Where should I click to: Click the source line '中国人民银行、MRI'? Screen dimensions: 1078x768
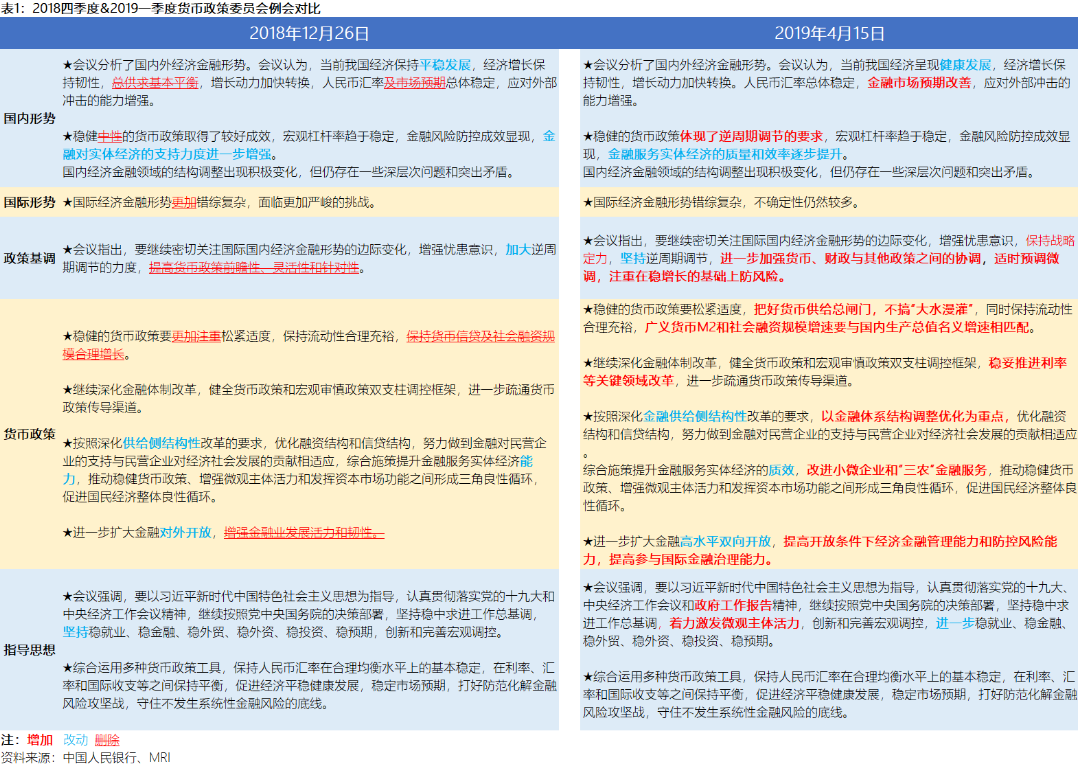pyautogui.click(x=116, y=757)
